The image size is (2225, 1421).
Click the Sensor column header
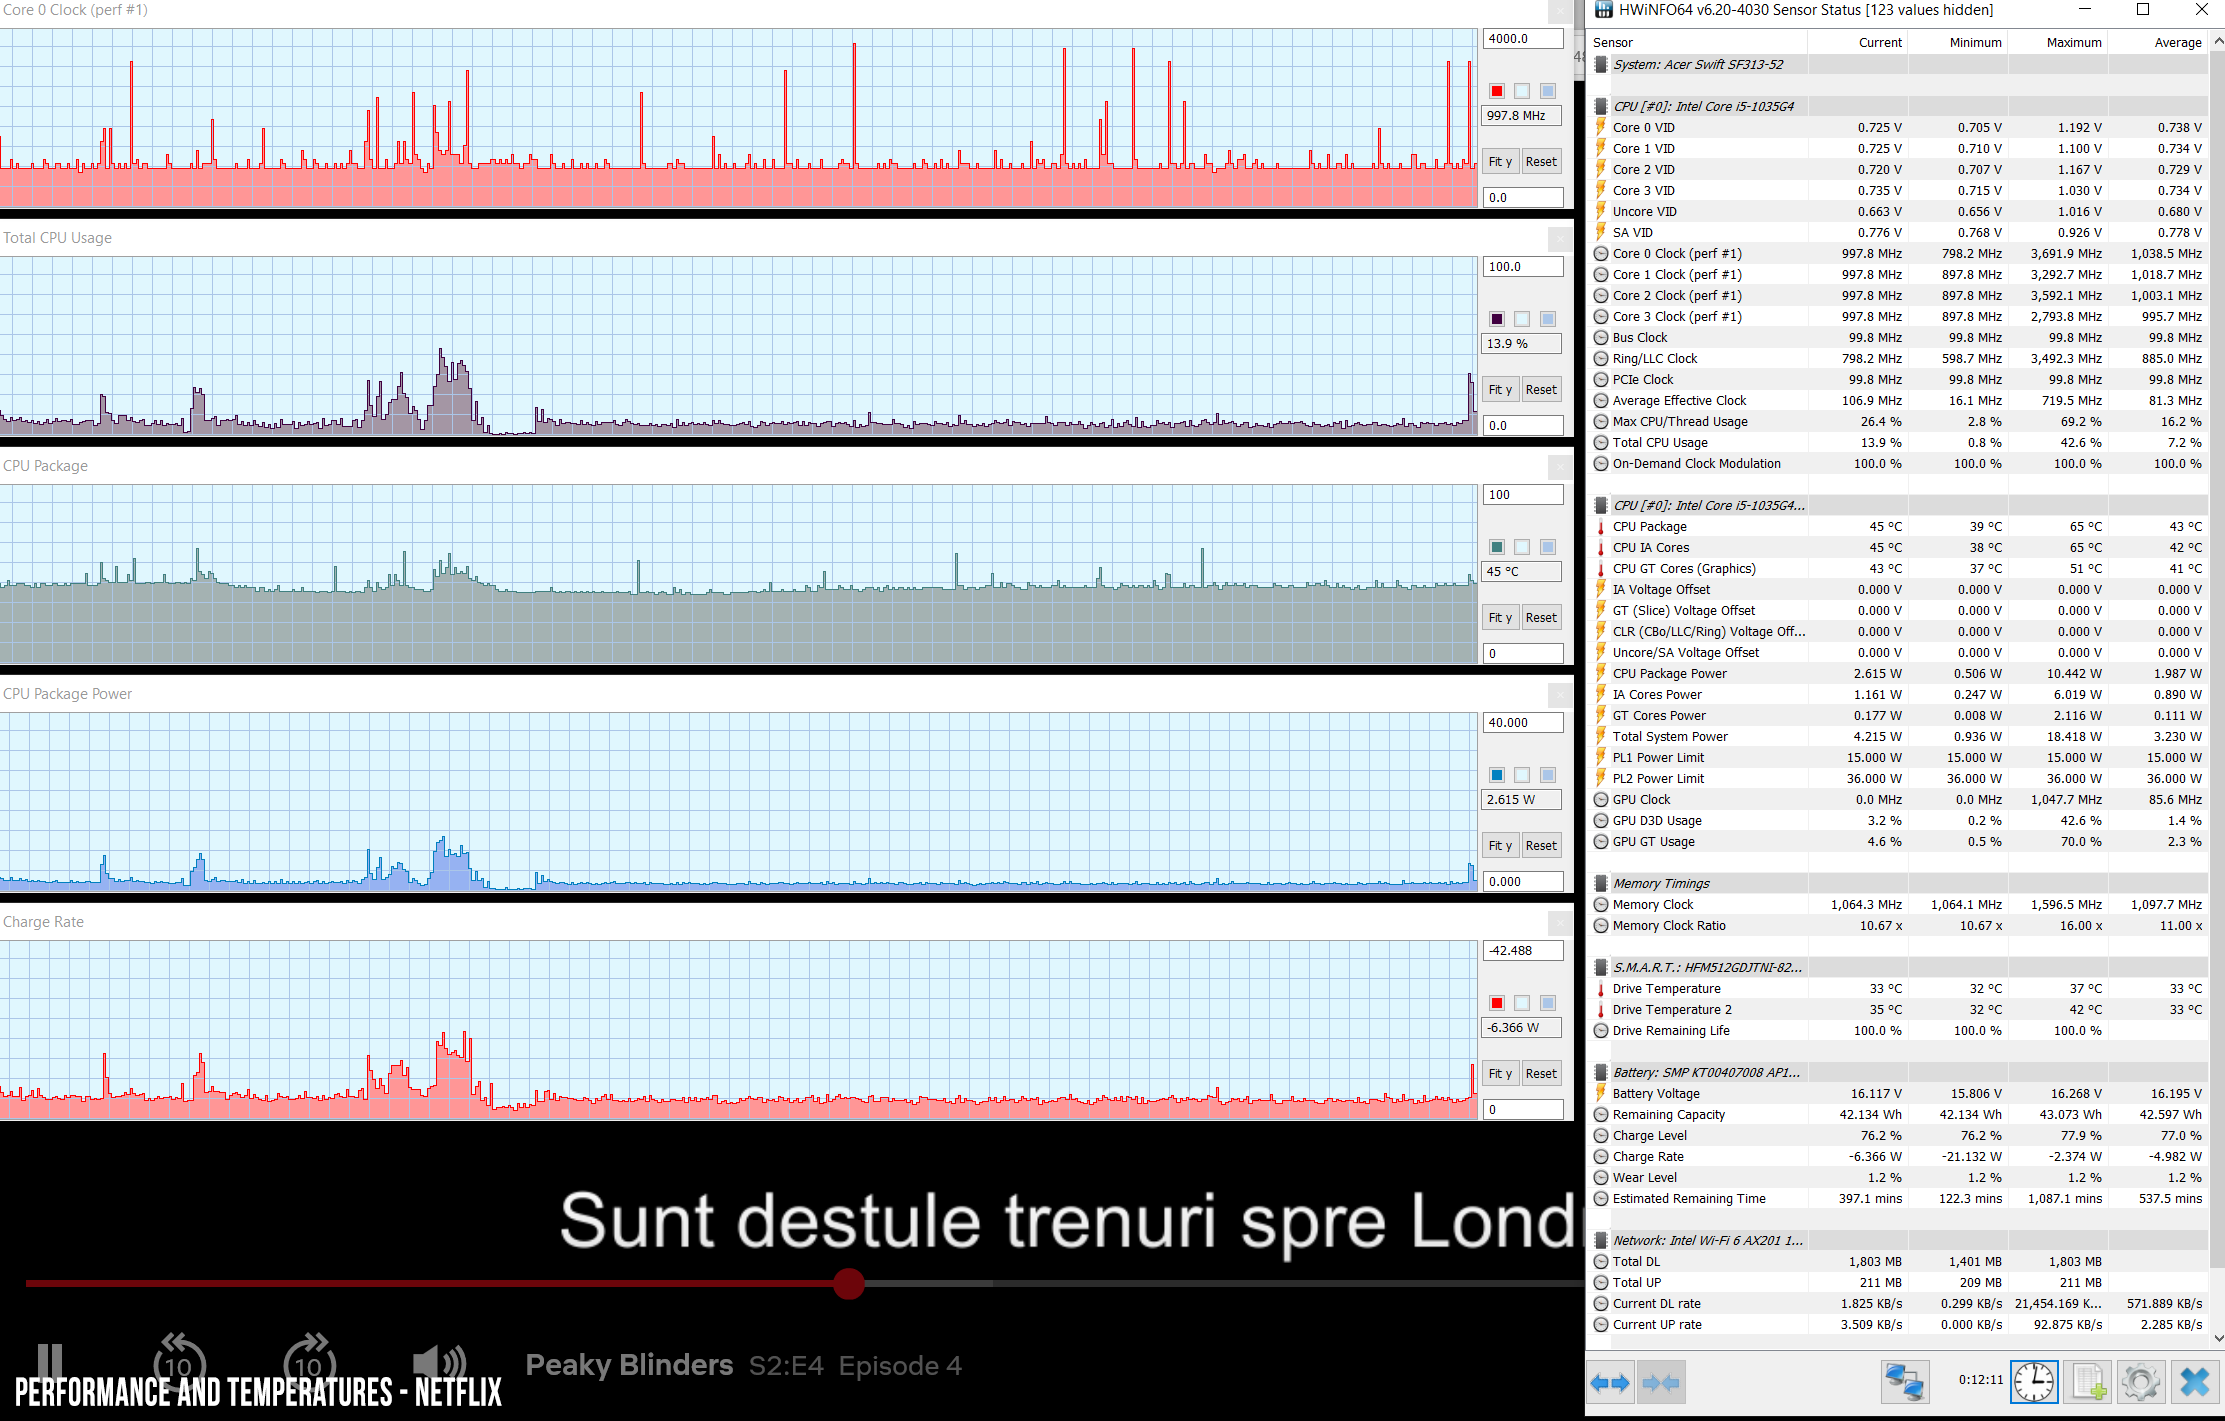(1697, 43)
